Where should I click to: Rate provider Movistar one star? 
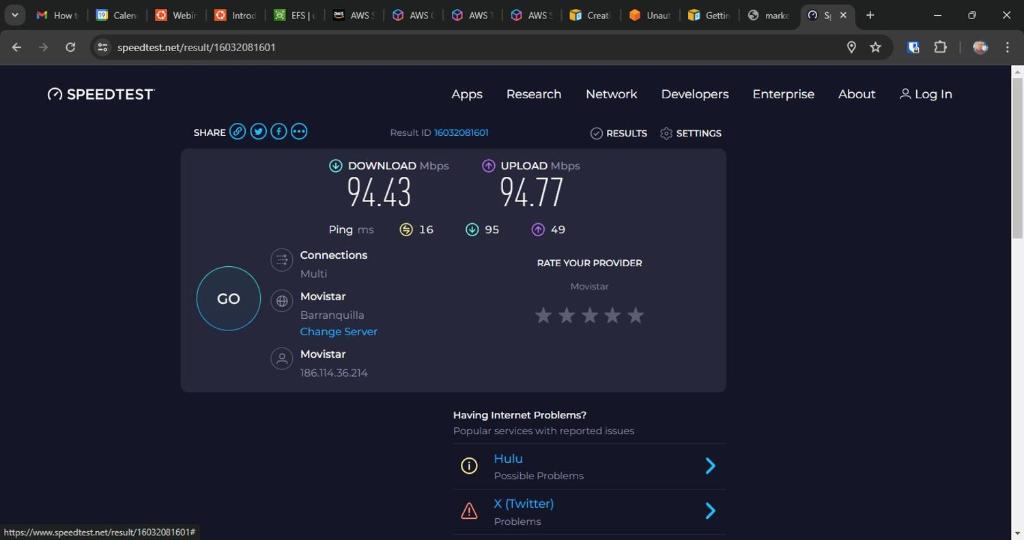pyautogui.click(x=543, y=316)
